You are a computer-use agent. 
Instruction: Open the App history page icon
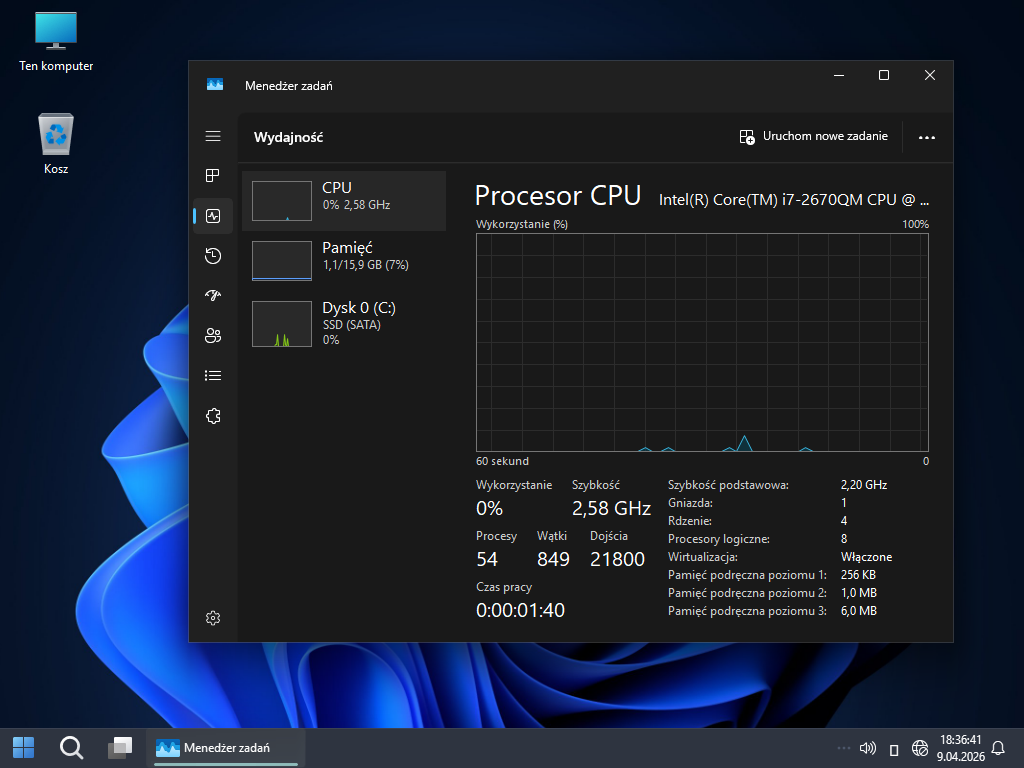pyautogui.click(x=212, y=256)
